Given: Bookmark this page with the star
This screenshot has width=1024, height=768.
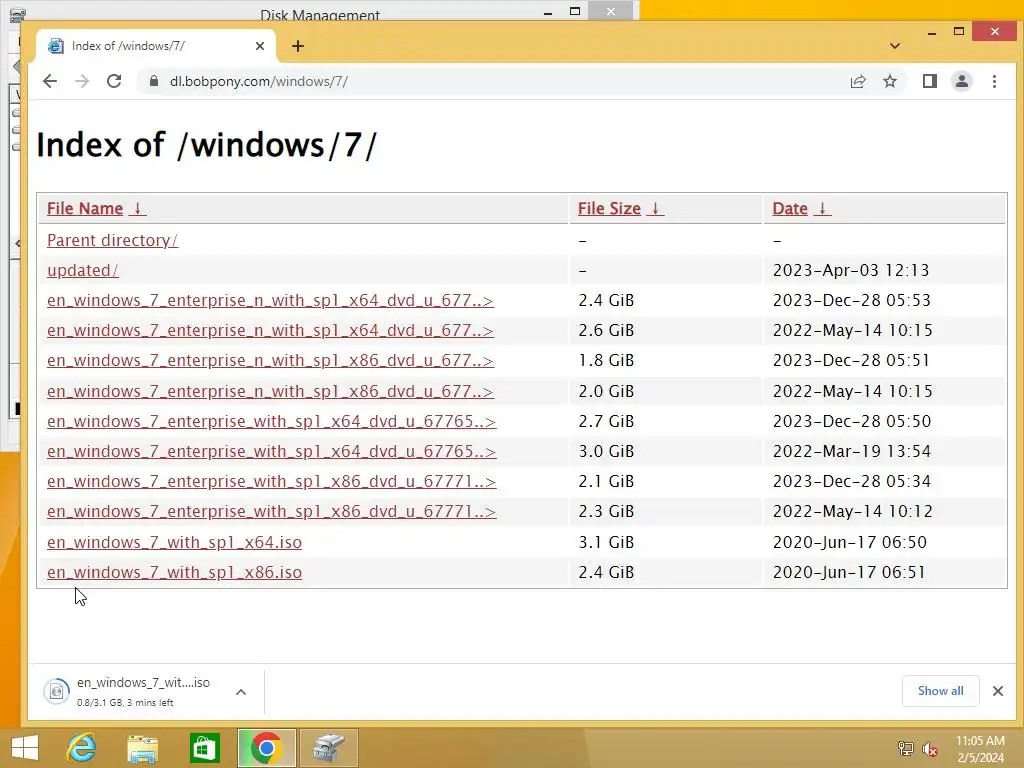Looking at the screenshot, I should (889, 81).
